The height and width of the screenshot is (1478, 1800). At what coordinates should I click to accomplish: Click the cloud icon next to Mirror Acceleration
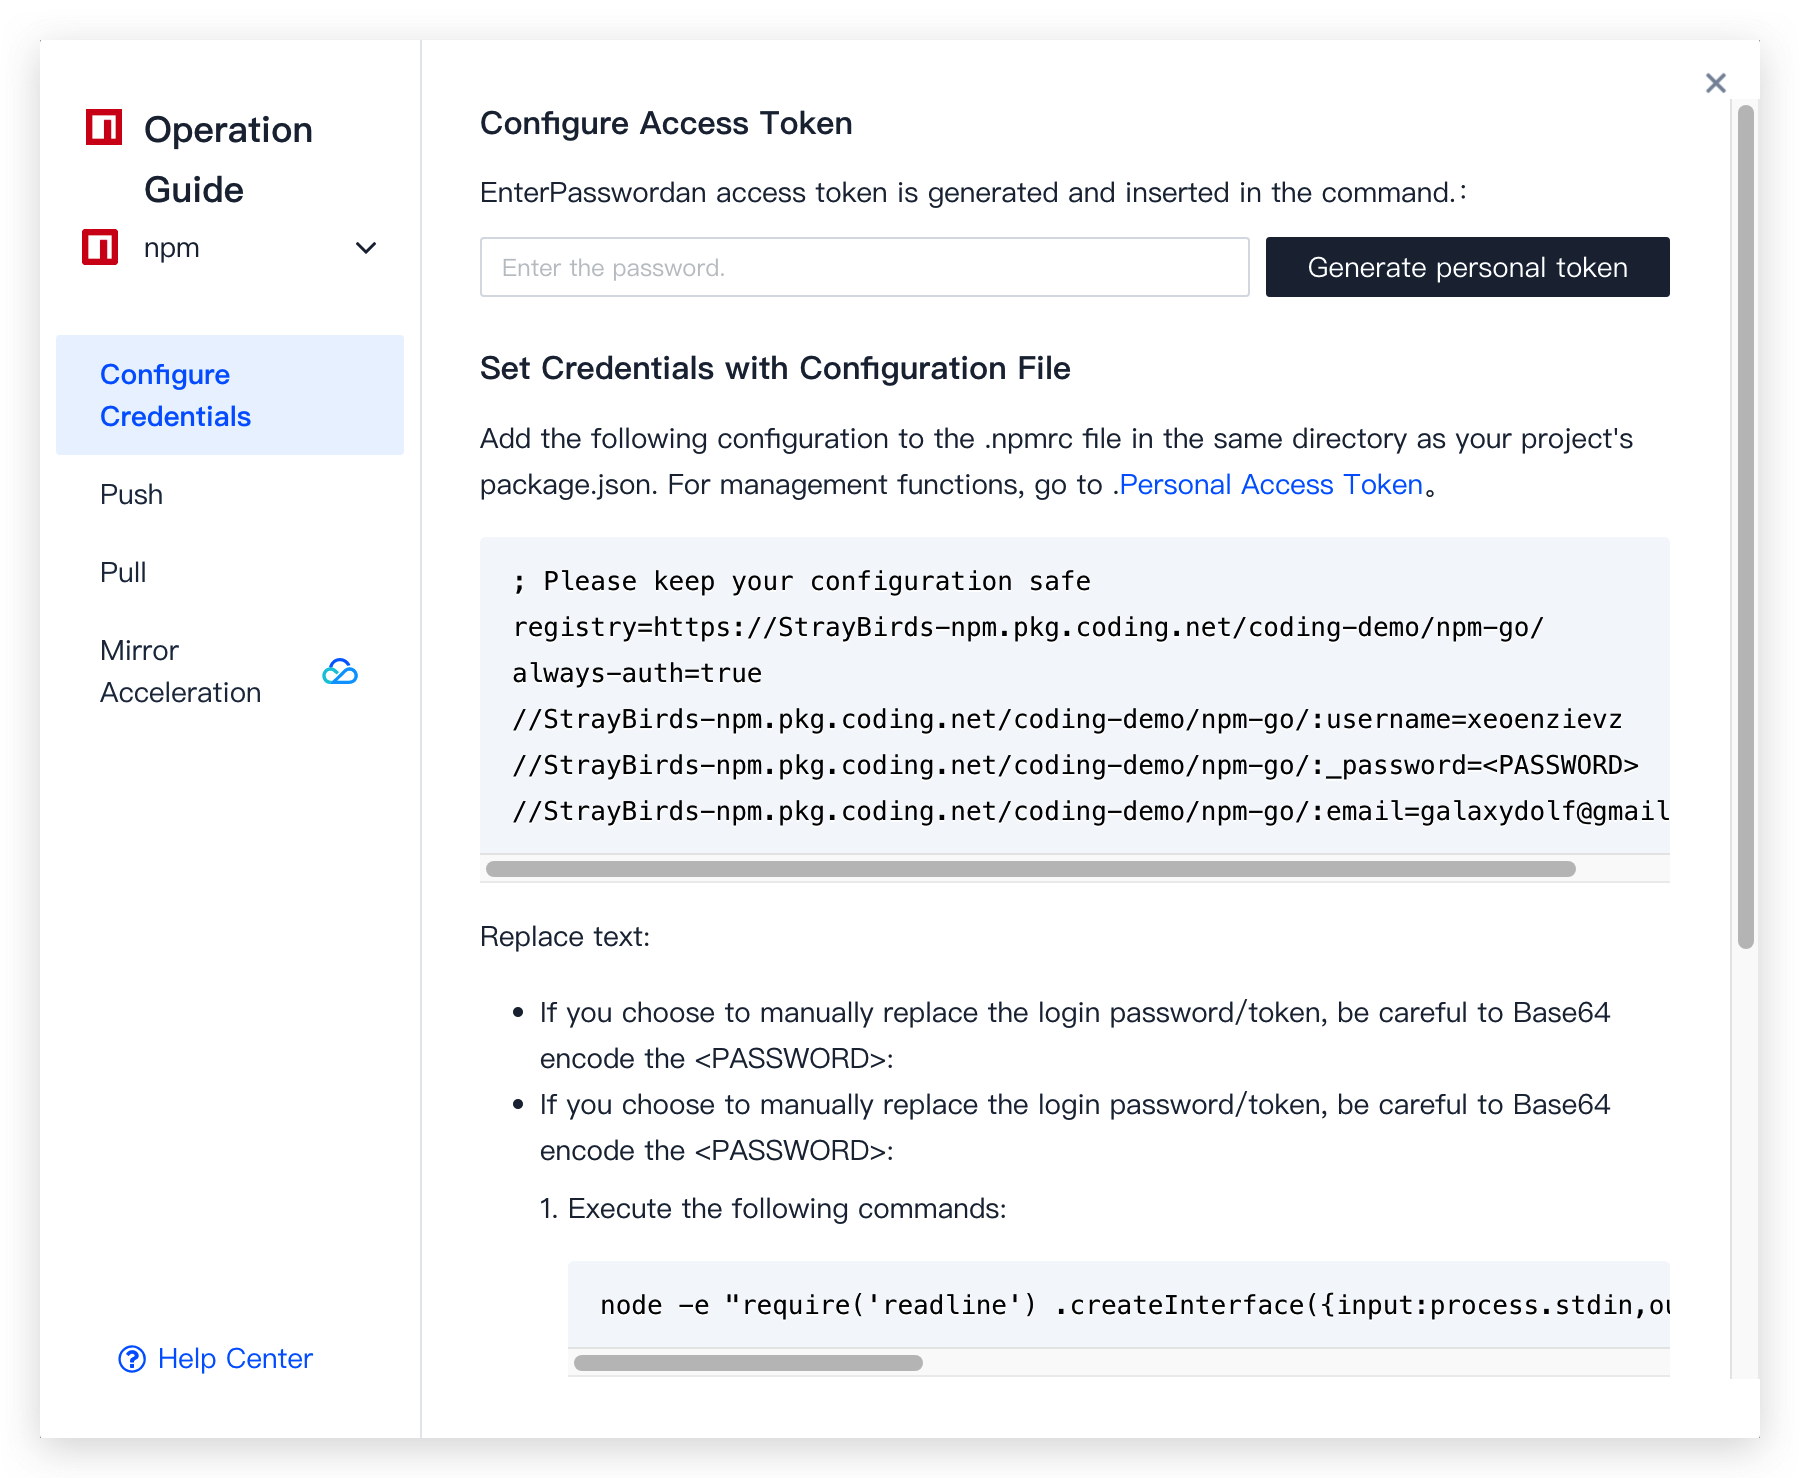click(x=340, y=671)
